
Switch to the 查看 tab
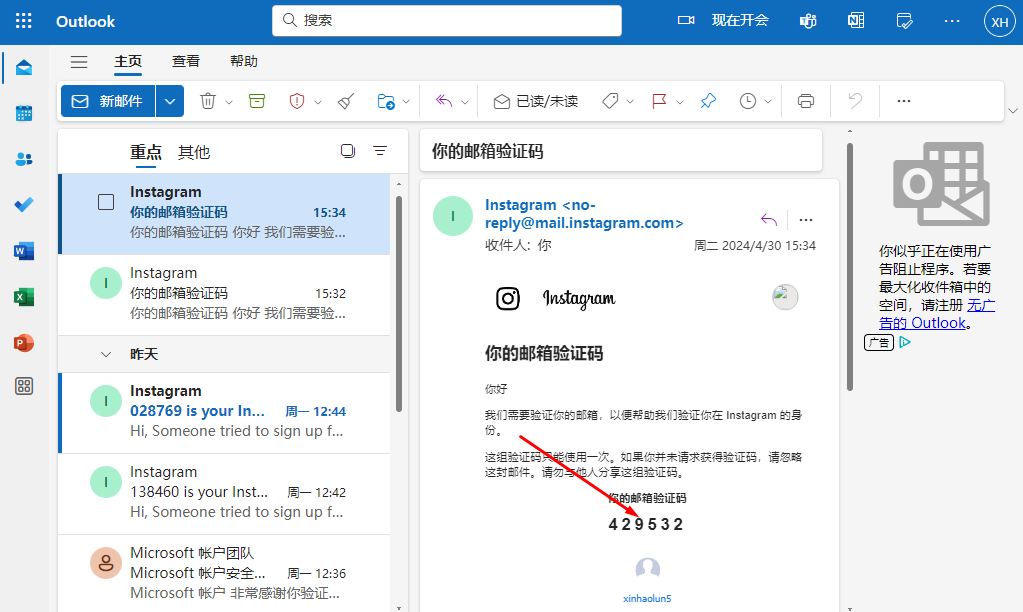click(x=185, y=61)
